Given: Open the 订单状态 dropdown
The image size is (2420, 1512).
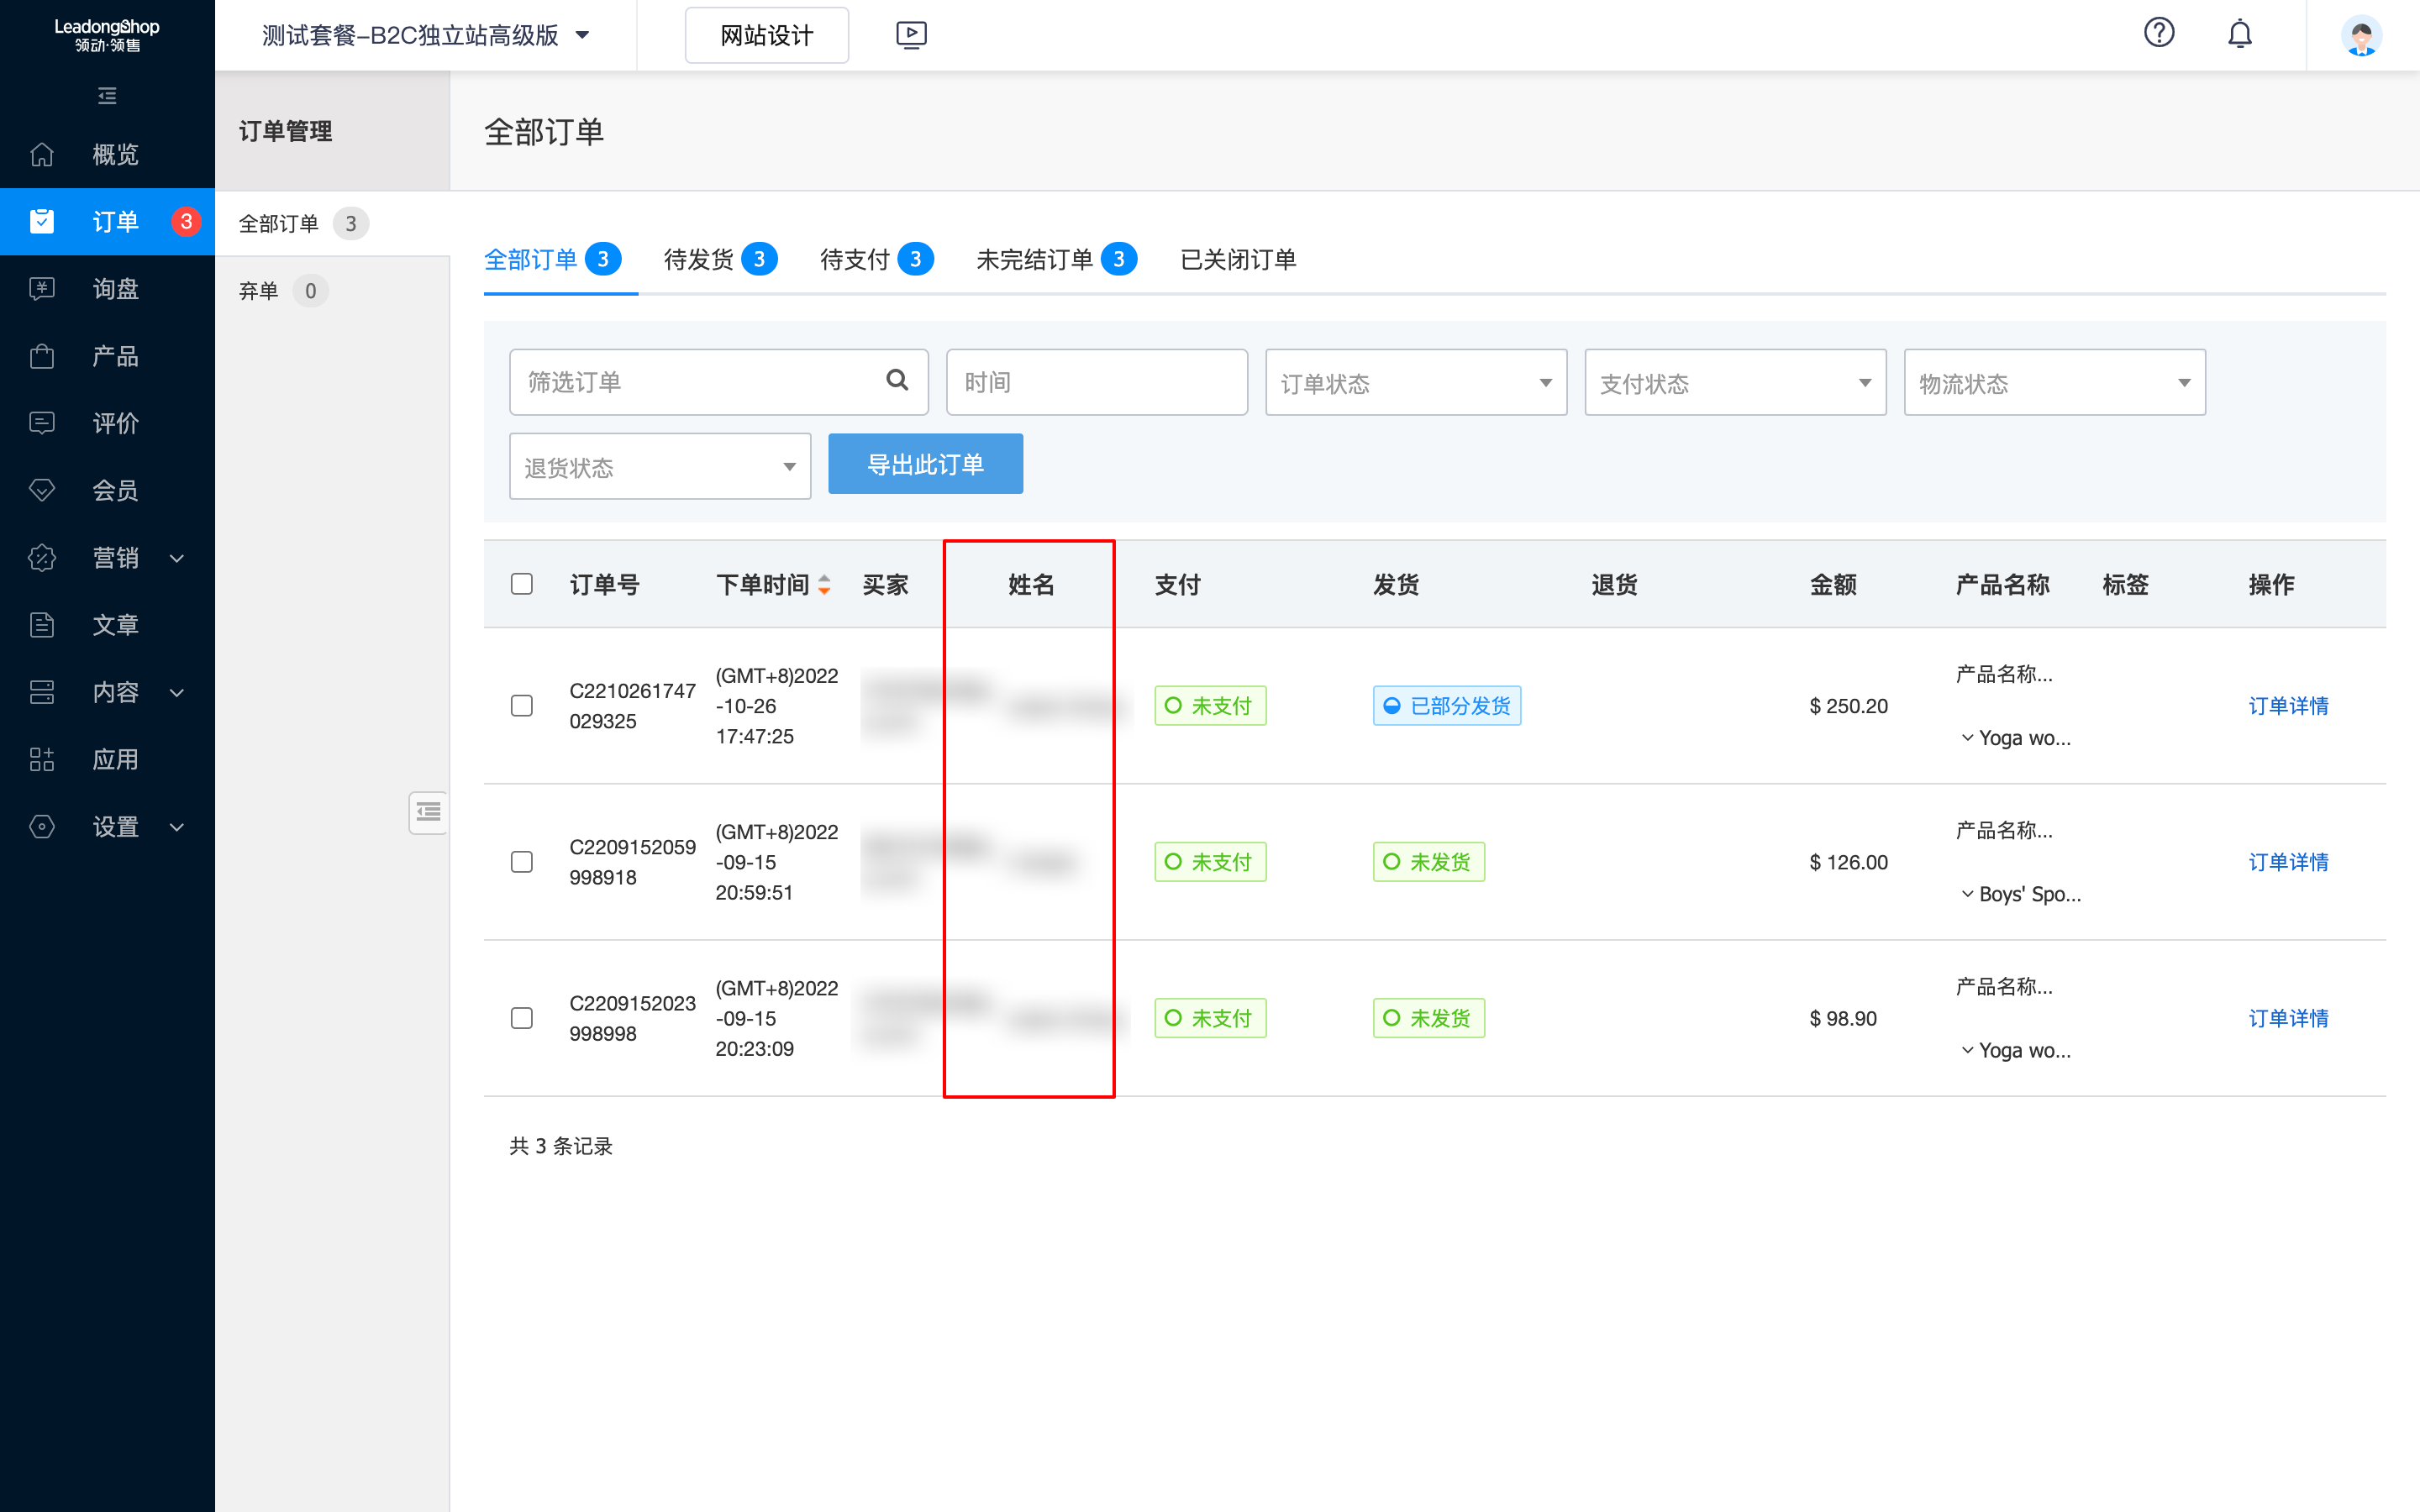Looking at the screenshot, I should 1415,383.
